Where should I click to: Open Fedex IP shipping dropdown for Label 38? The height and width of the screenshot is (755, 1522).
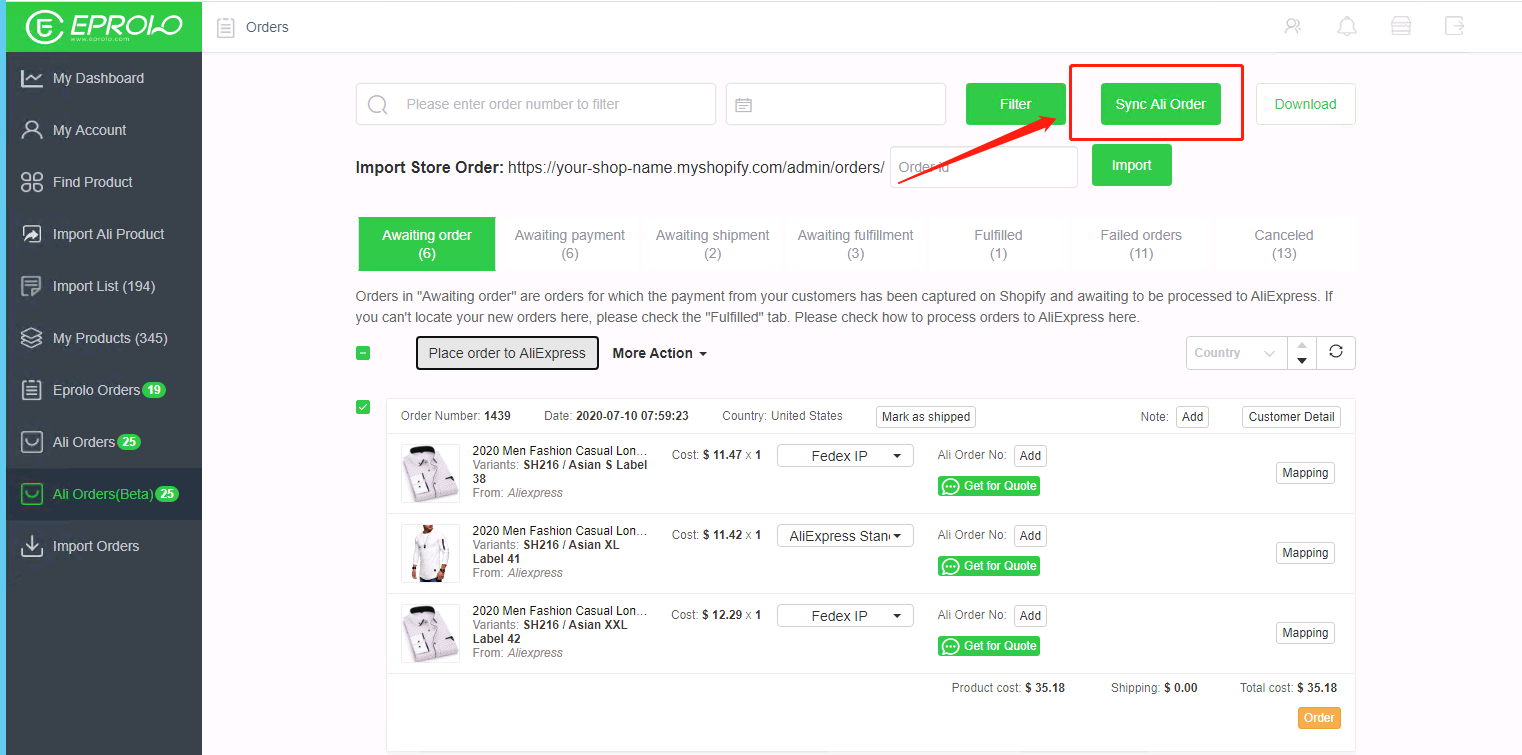(845, 456)
